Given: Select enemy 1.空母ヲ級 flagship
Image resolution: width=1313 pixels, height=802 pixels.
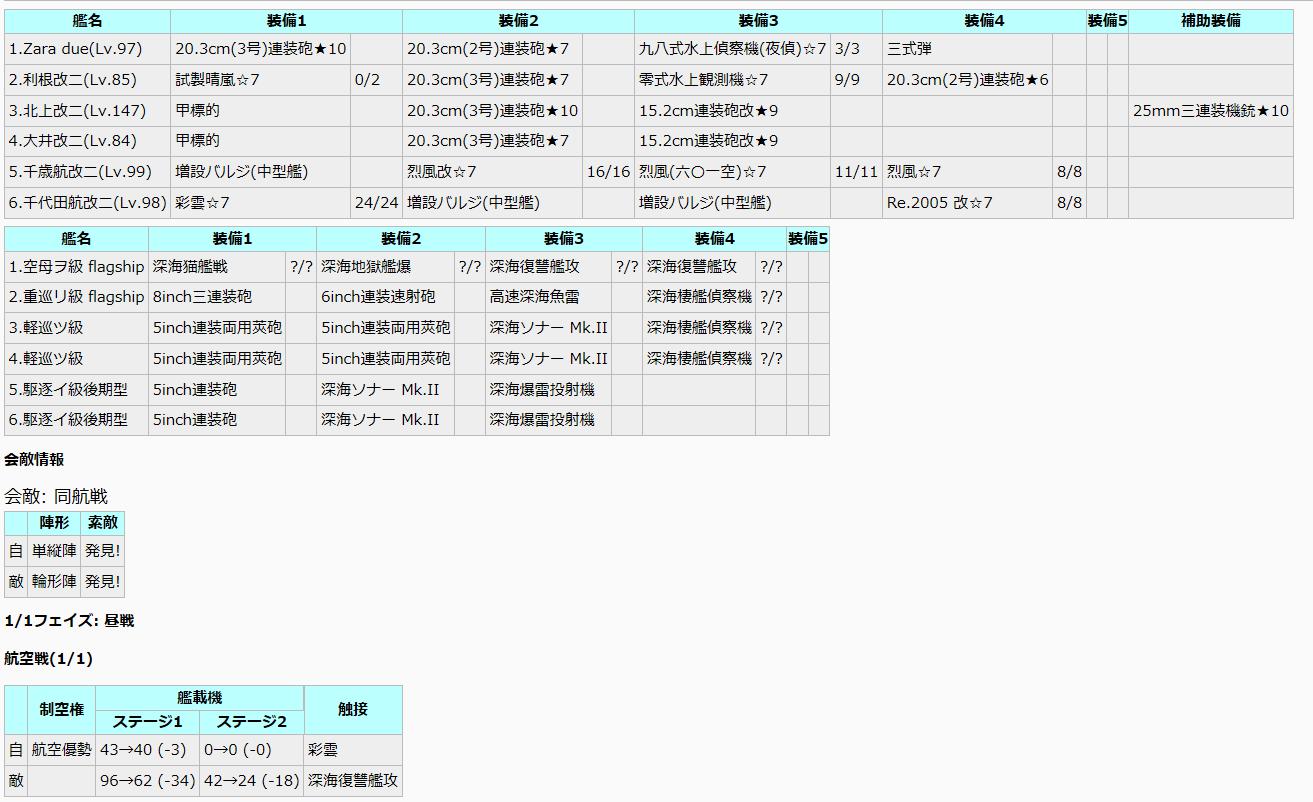Looking at the screenshot, I should pyautogui.click(x=76, y=266).
